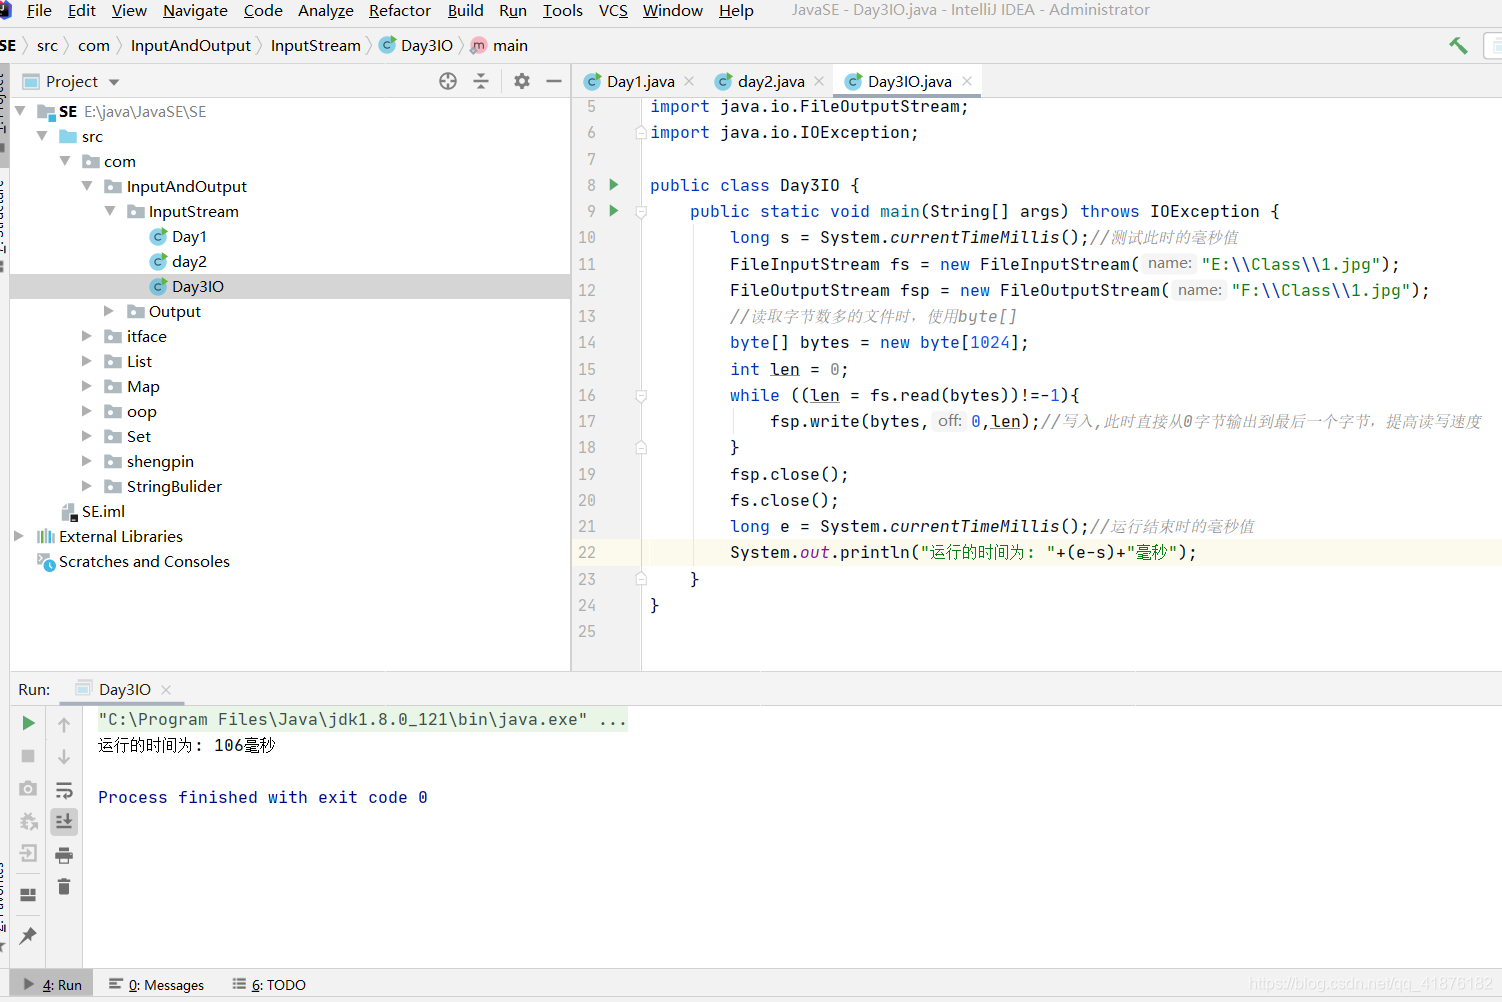Click the Build project hammer icon
Screen dimensions: 1502x1002
1458,45
